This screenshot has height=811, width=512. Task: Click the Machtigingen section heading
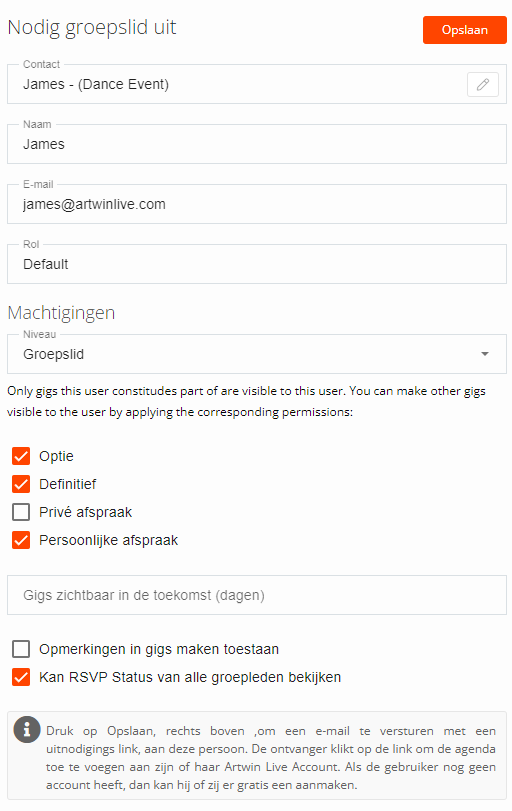tap(62, 313)
